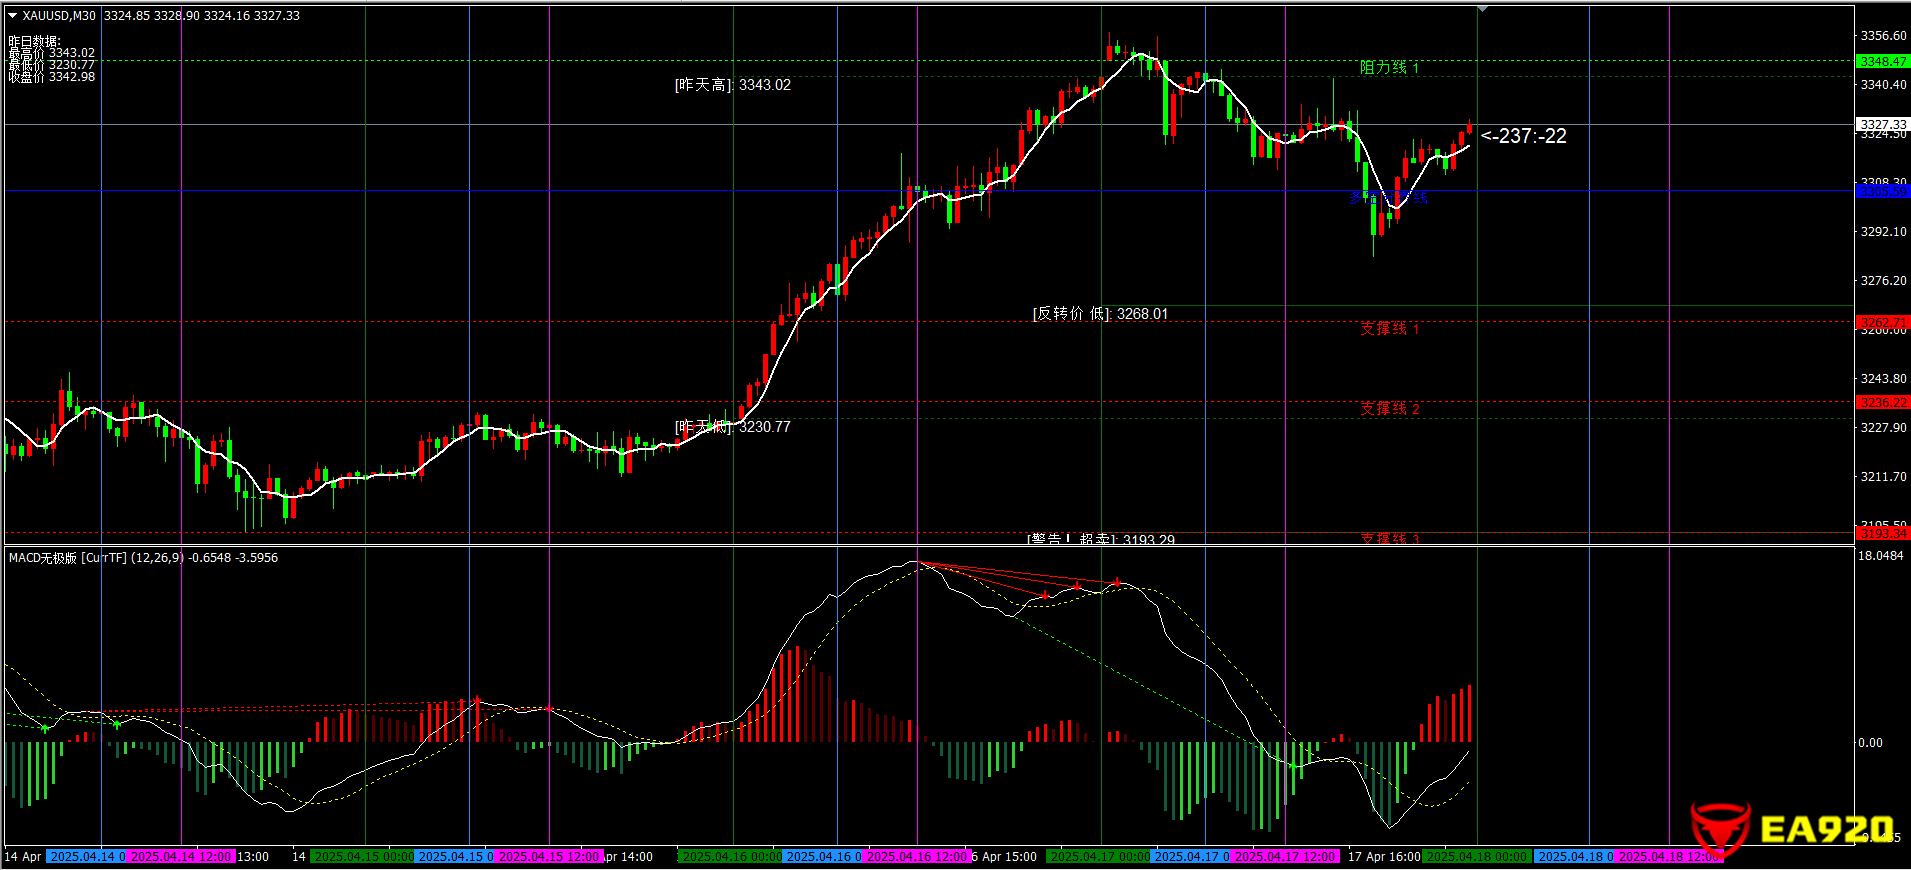Click the 2025.04.17 00:00 green time marker

click(1099, 857)
